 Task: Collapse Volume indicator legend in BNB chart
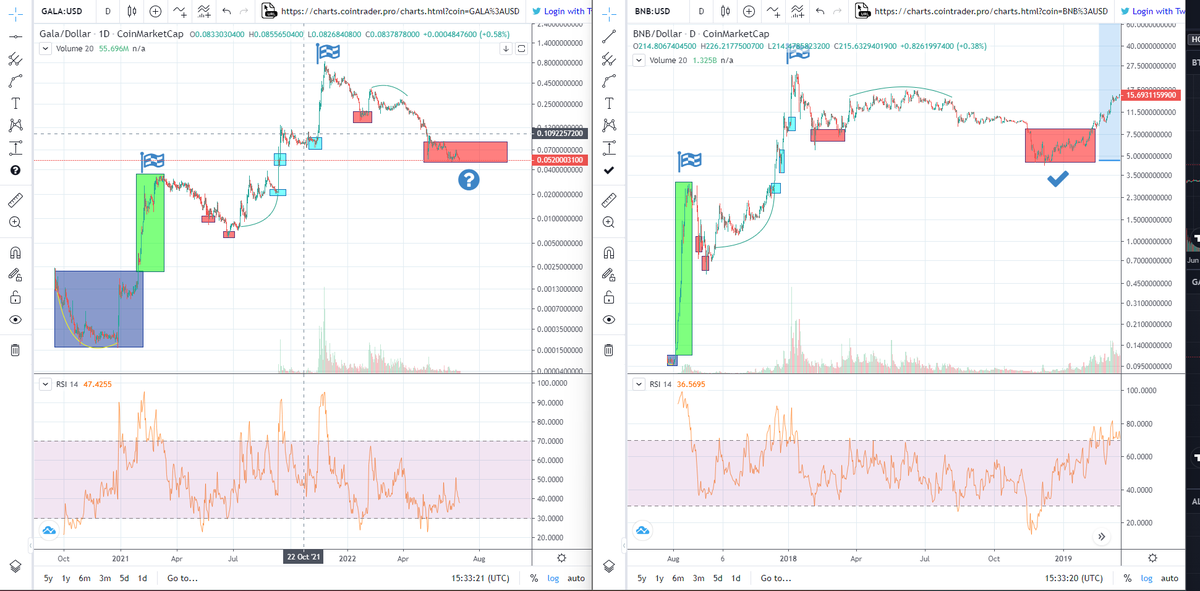(640, 60)
